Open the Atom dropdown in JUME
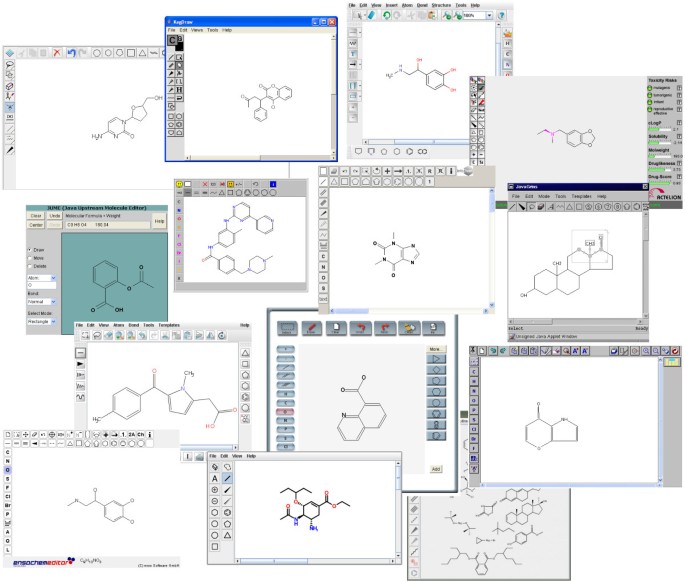Viewport: 685px width, 582px height. [x=42, y=278]
